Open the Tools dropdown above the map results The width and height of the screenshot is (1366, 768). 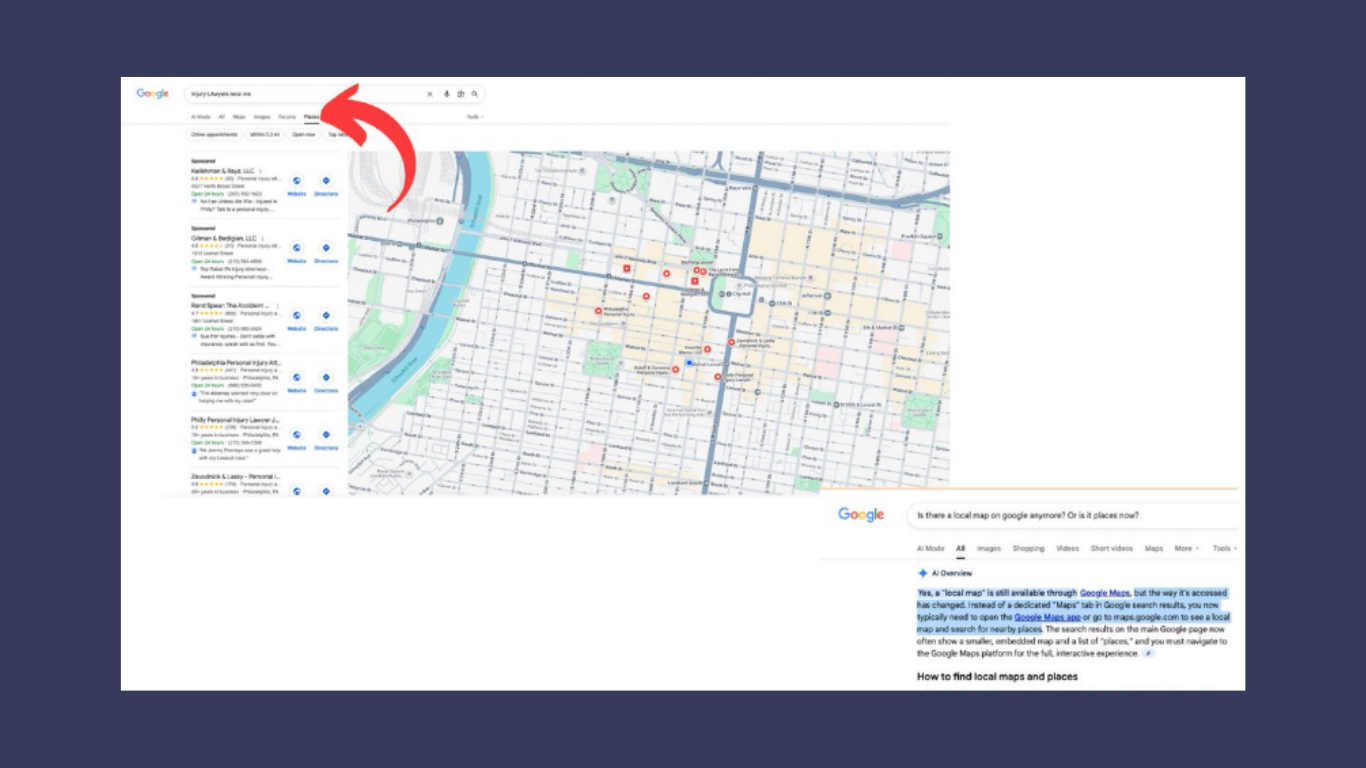click(474, 117)
